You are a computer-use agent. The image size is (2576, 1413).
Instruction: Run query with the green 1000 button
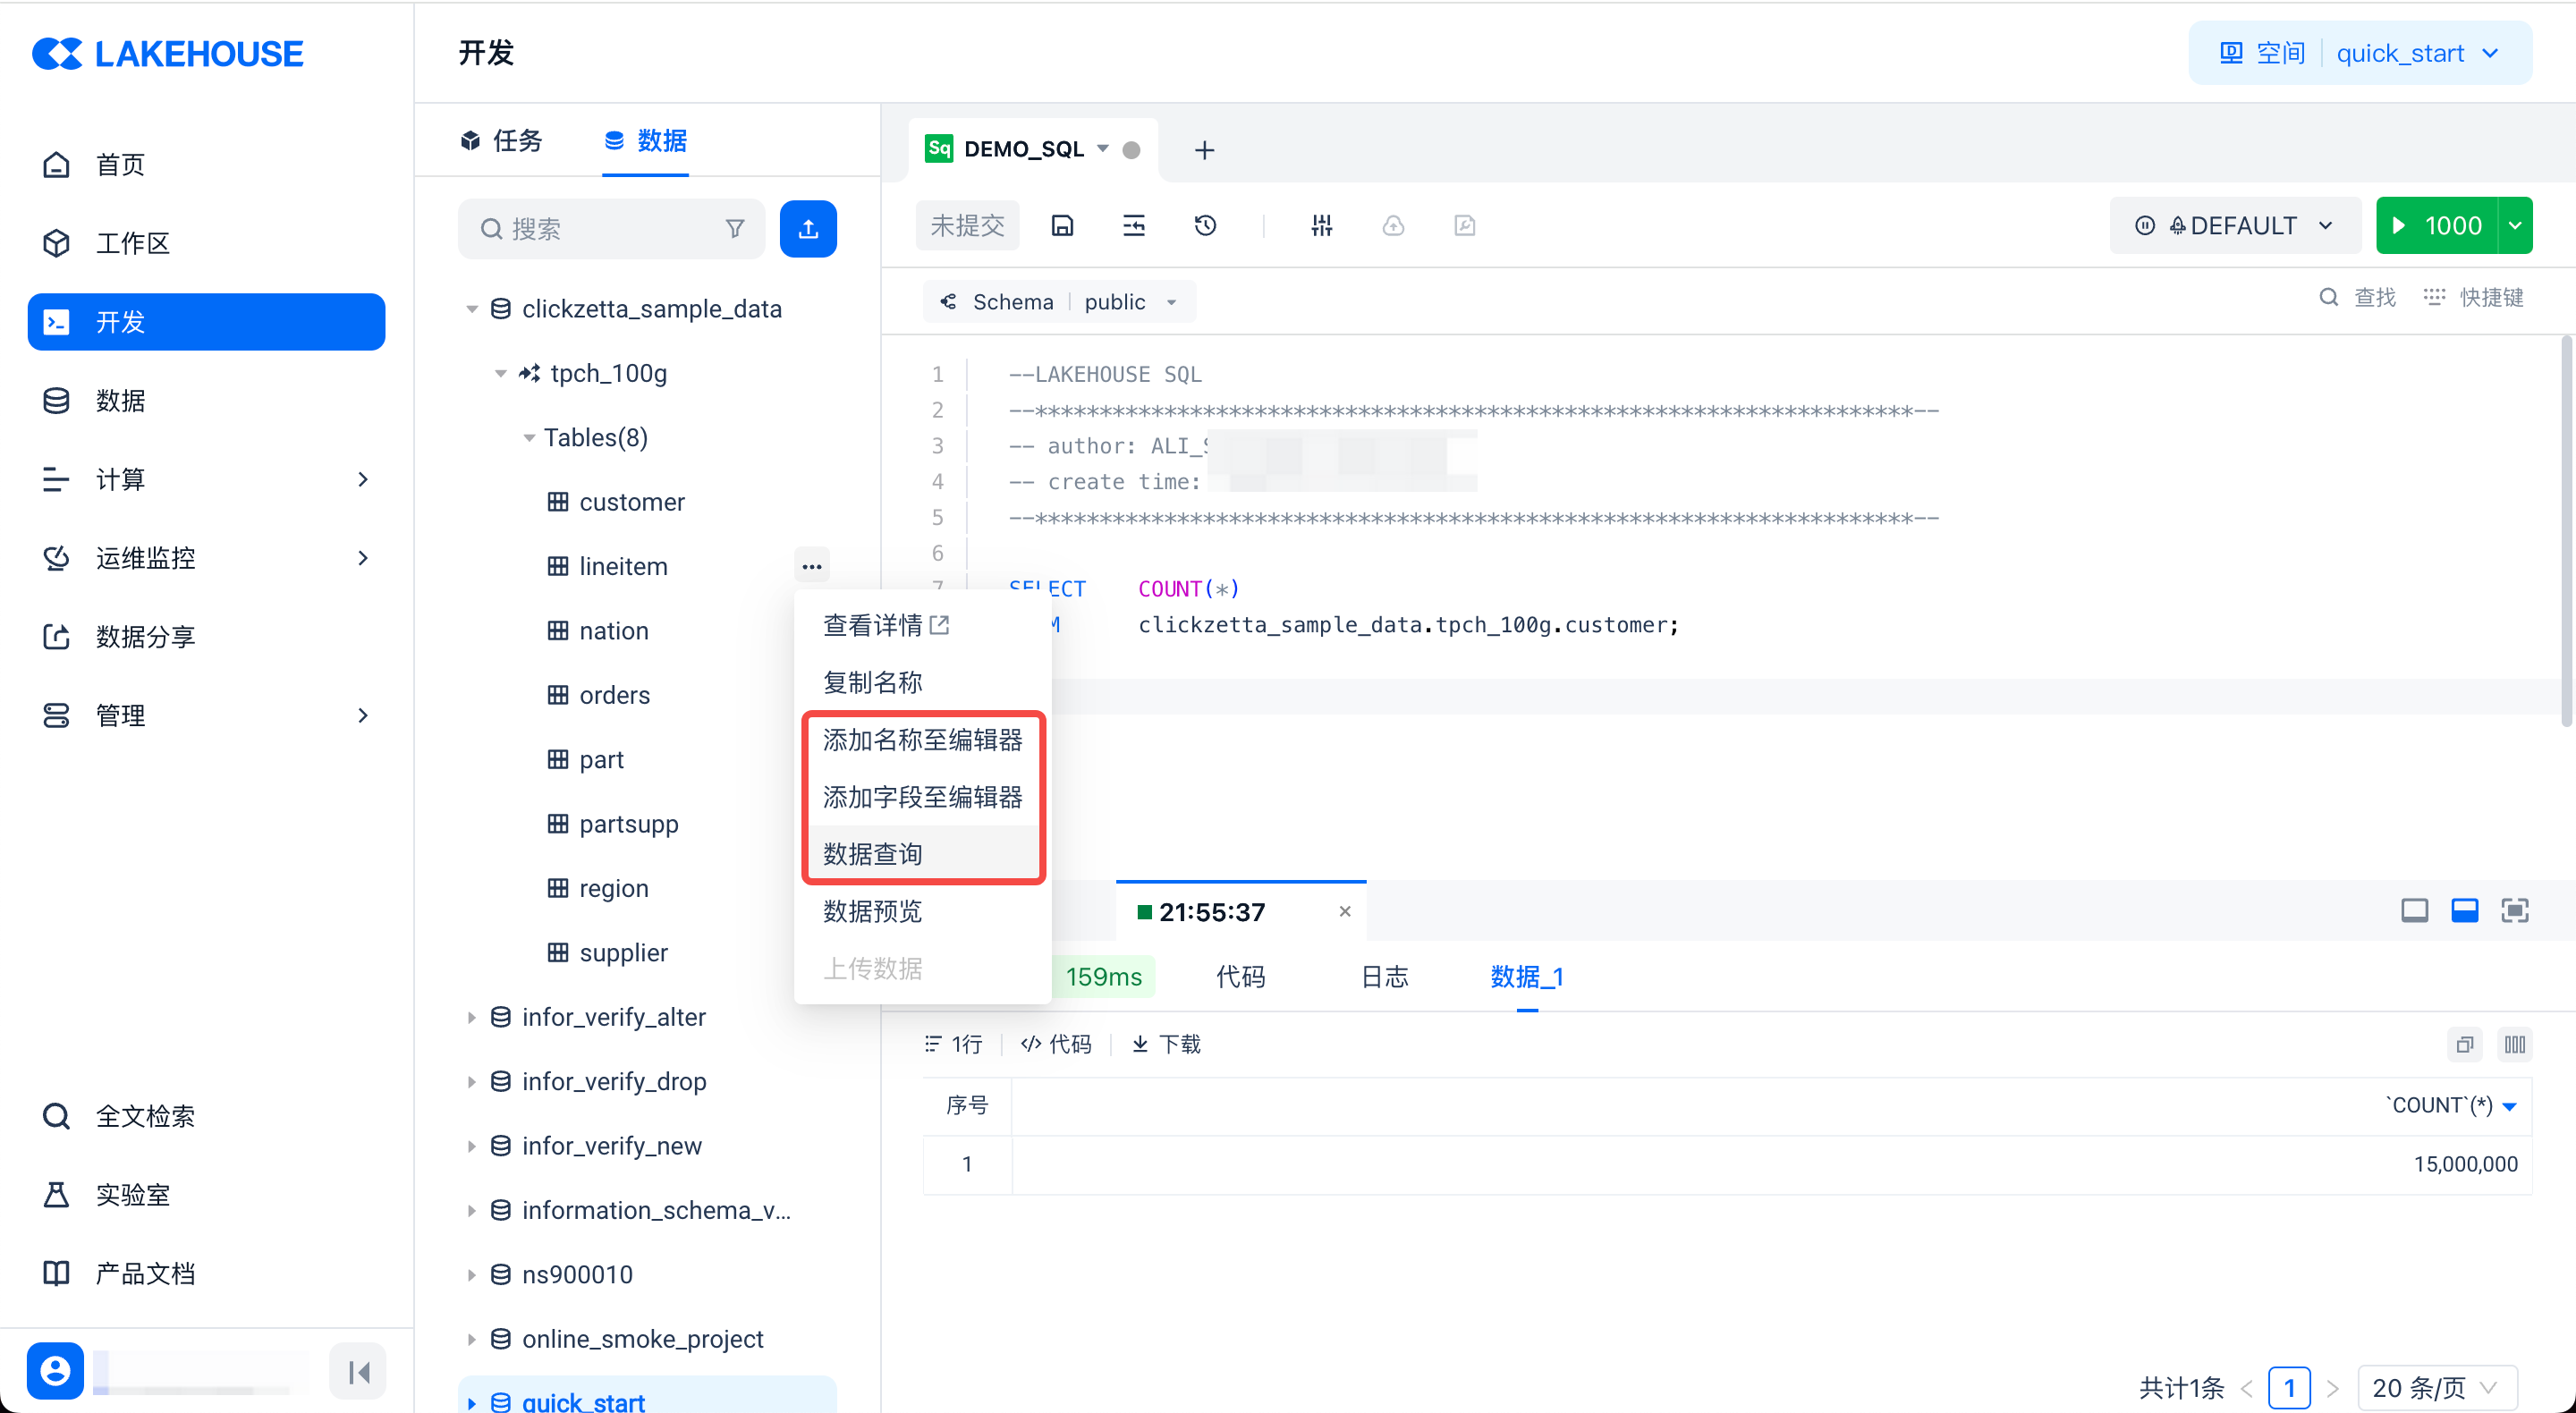tap(2436, 226)
